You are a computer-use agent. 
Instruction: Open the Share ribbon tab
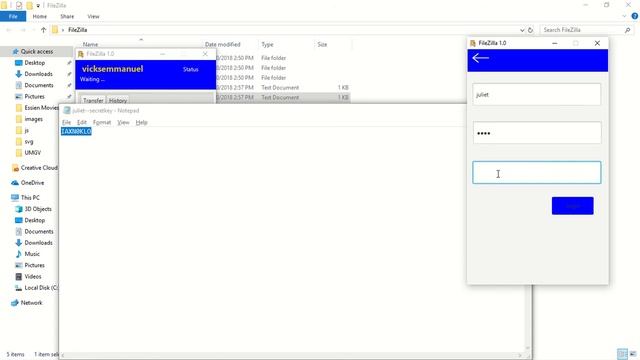pyautogui.click(x=67, y=16)
